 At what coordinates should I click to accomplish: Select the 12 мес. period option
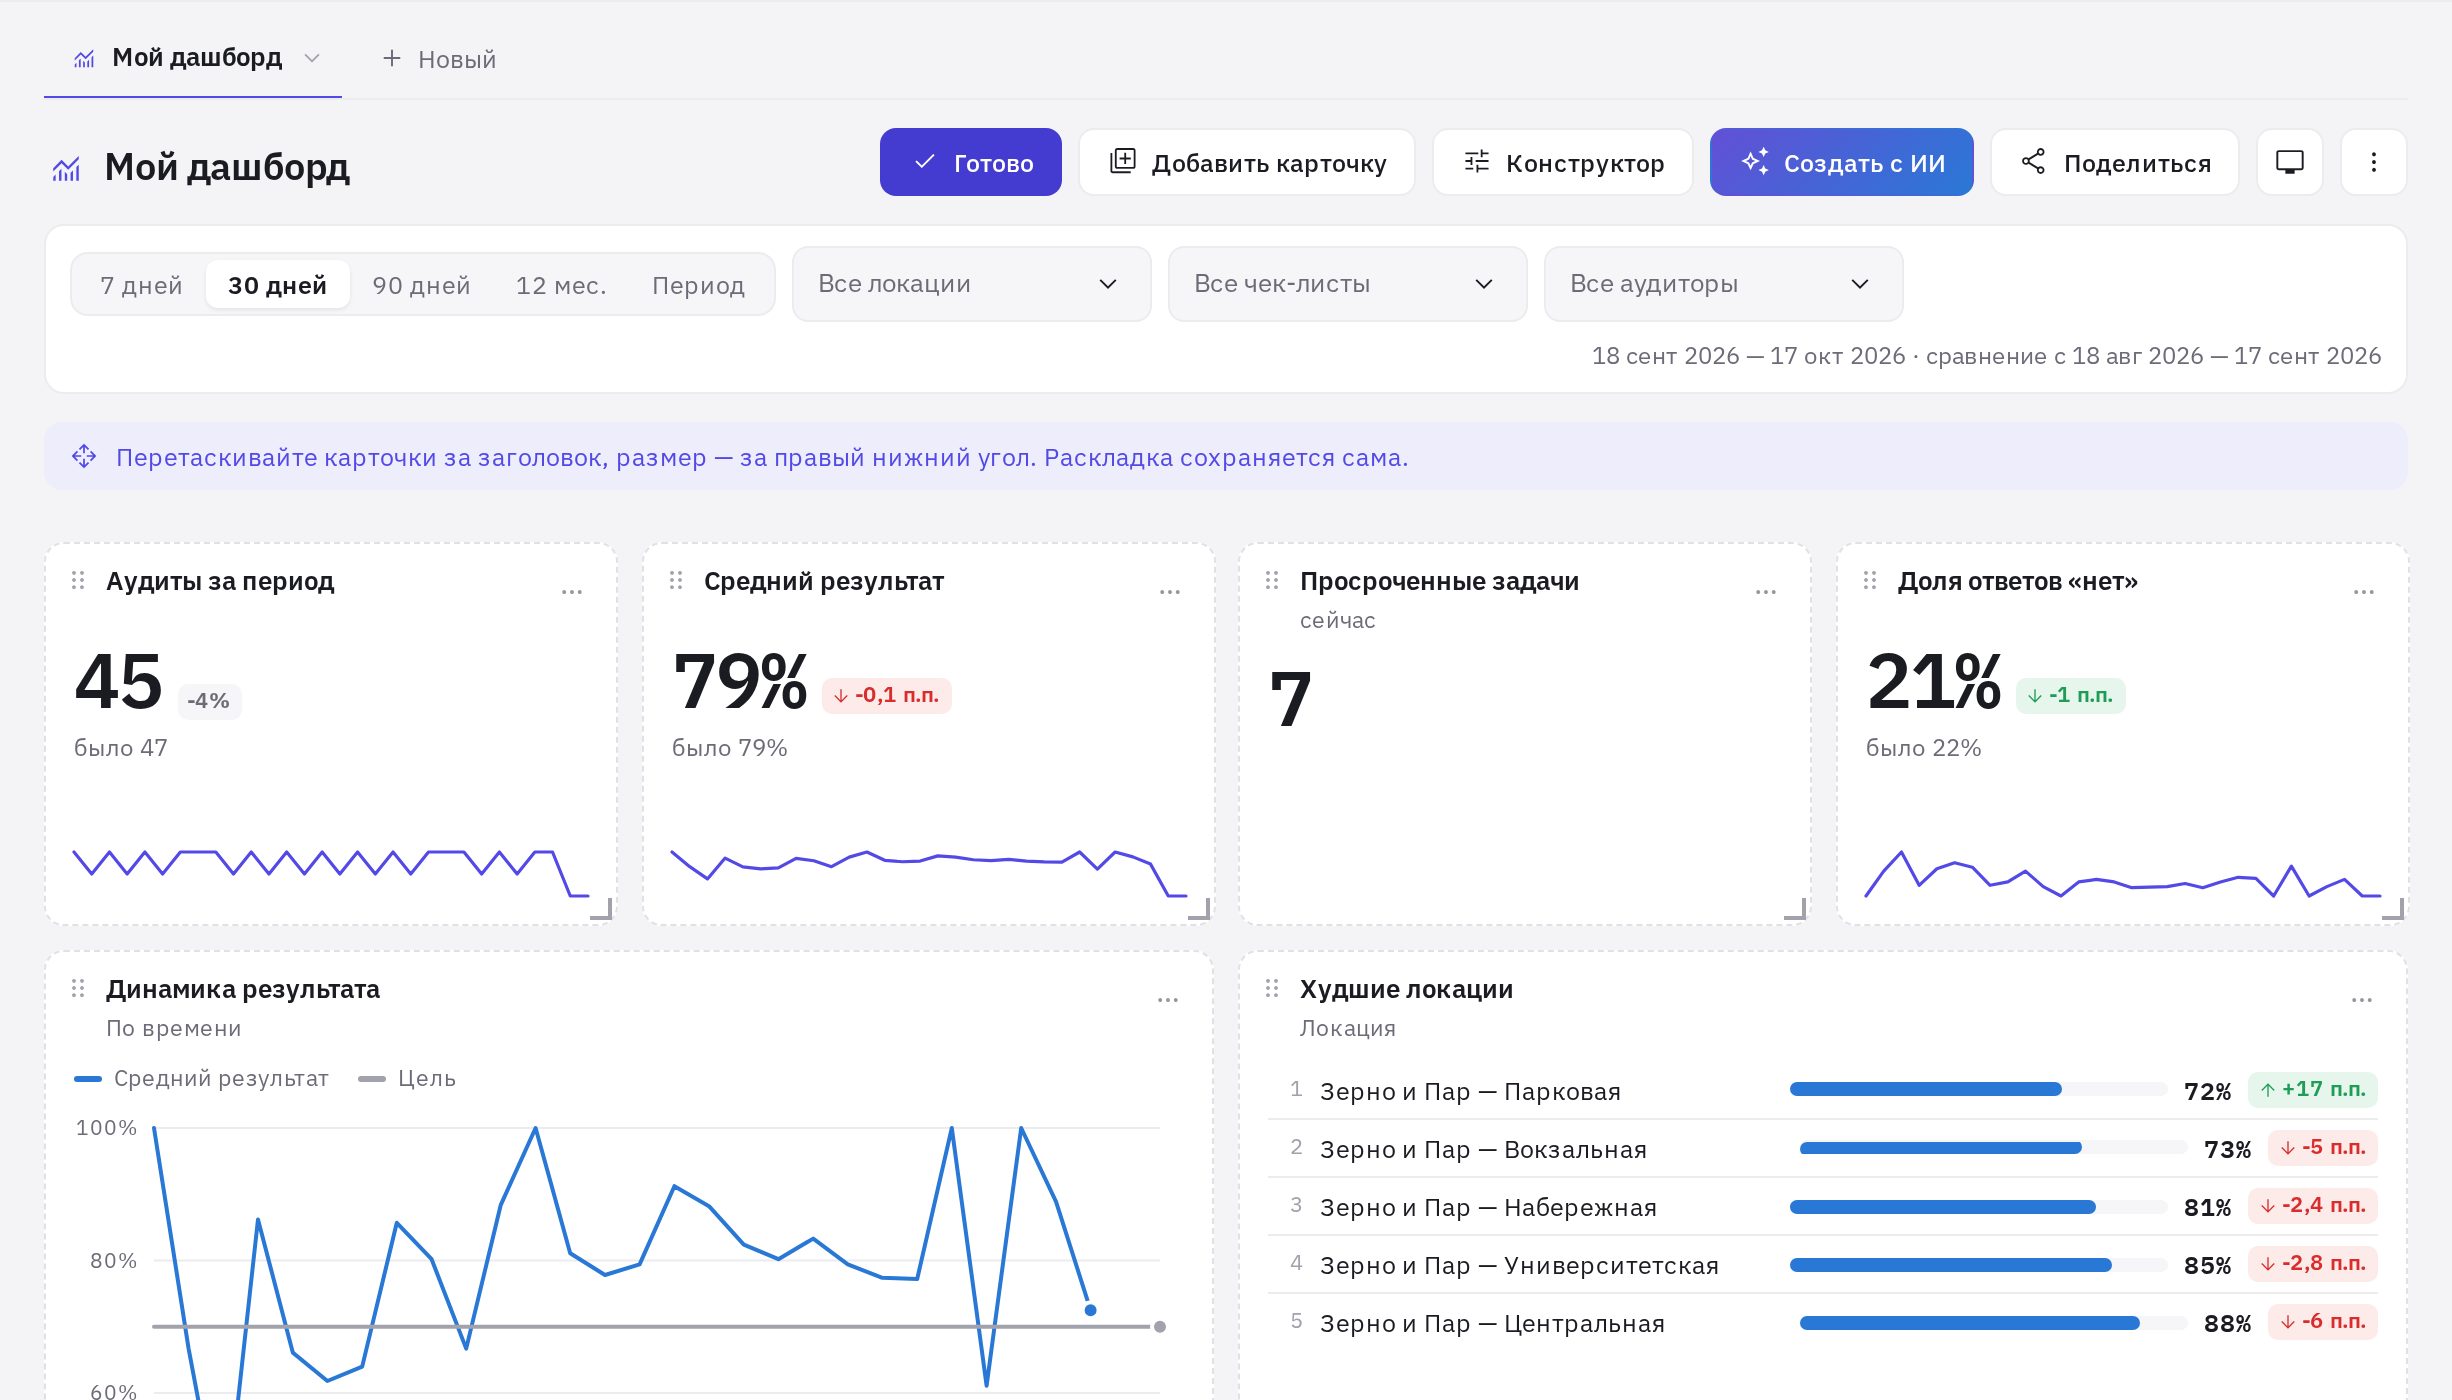click(561, 285)
